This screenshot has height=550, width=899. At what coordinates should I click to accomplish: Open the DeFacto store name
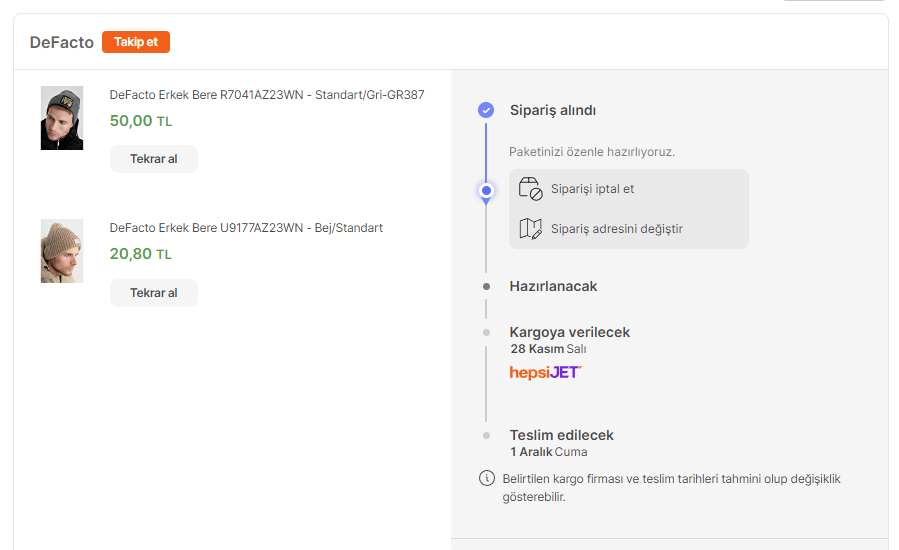(x=62, y=42)
